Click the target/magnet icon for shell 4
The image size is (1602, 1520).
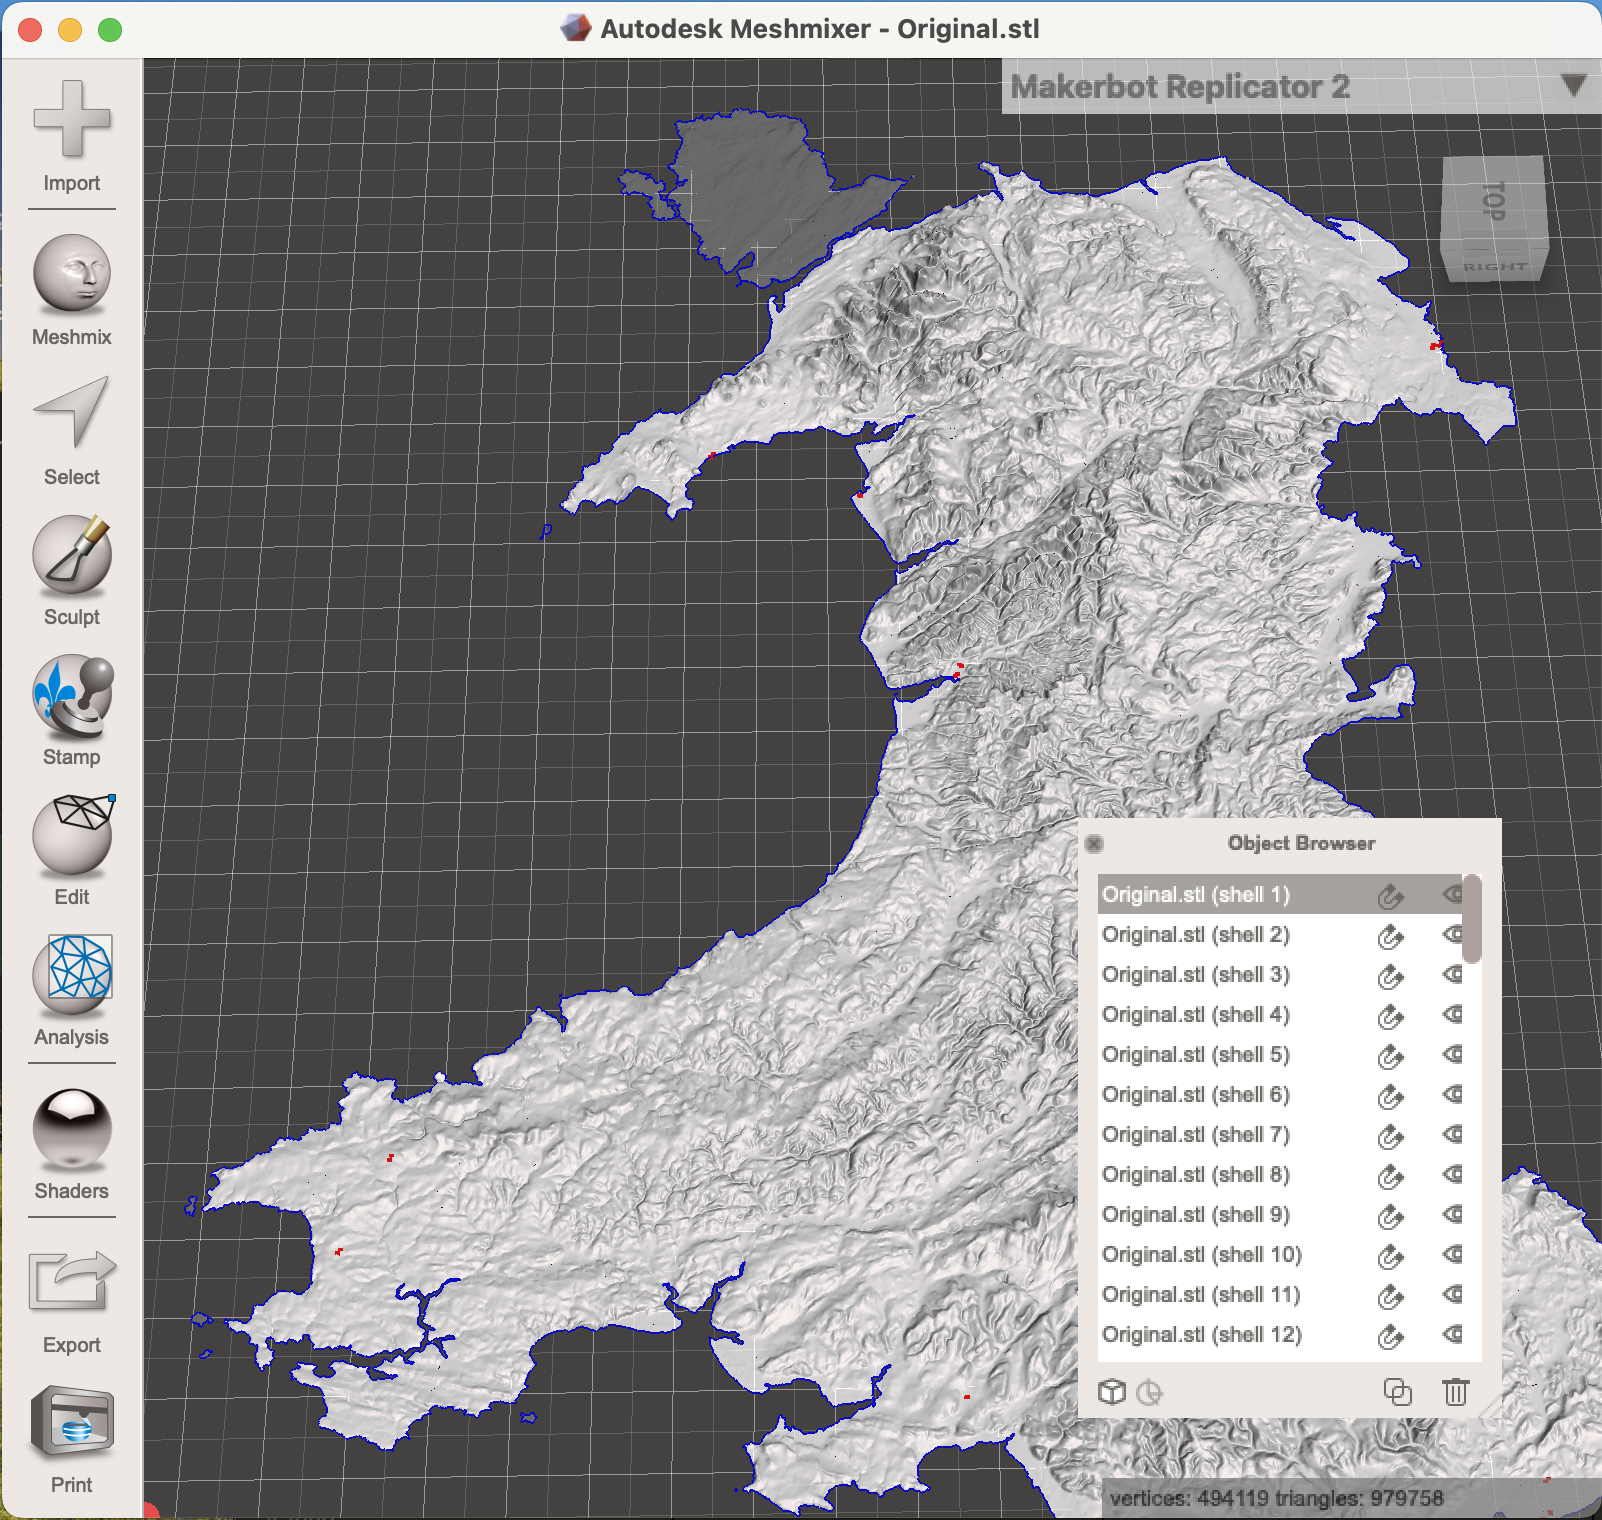point(1391,1016)
